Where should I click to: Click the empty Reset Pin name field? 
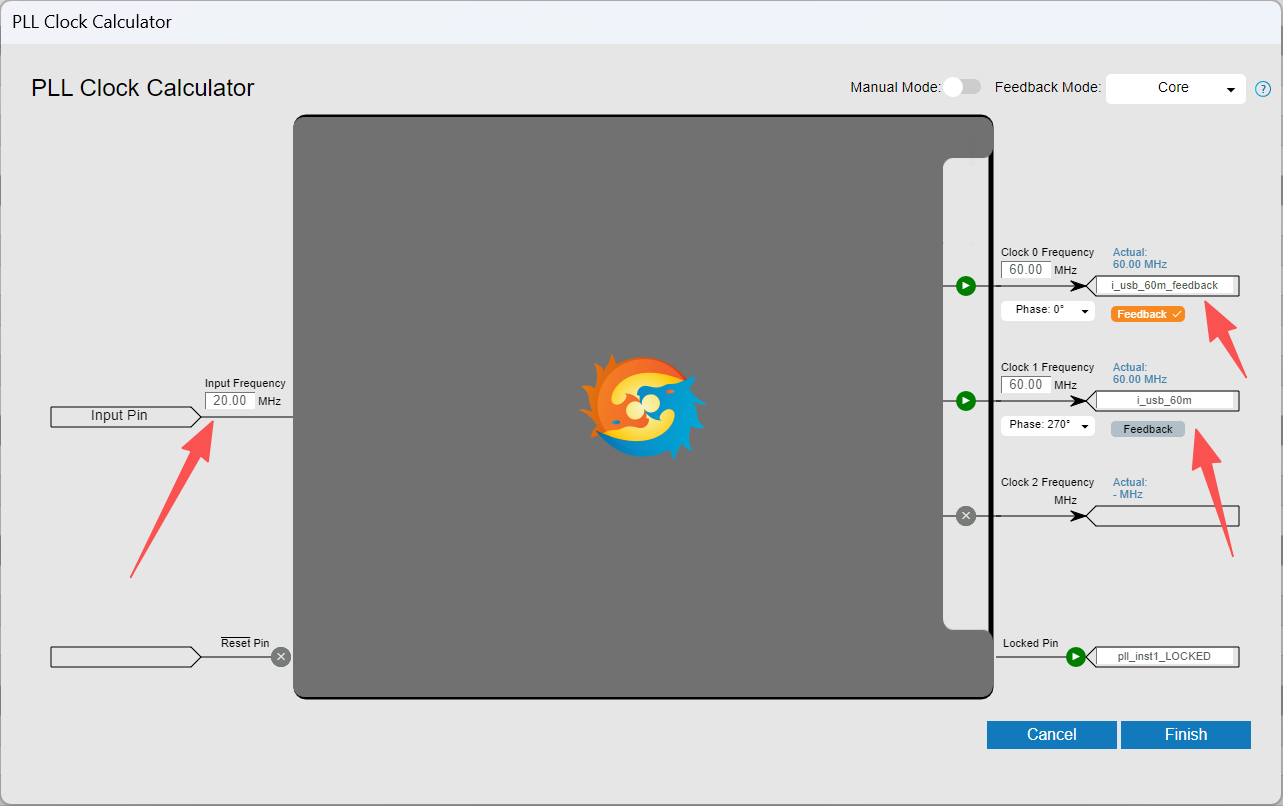pos(126,657)
